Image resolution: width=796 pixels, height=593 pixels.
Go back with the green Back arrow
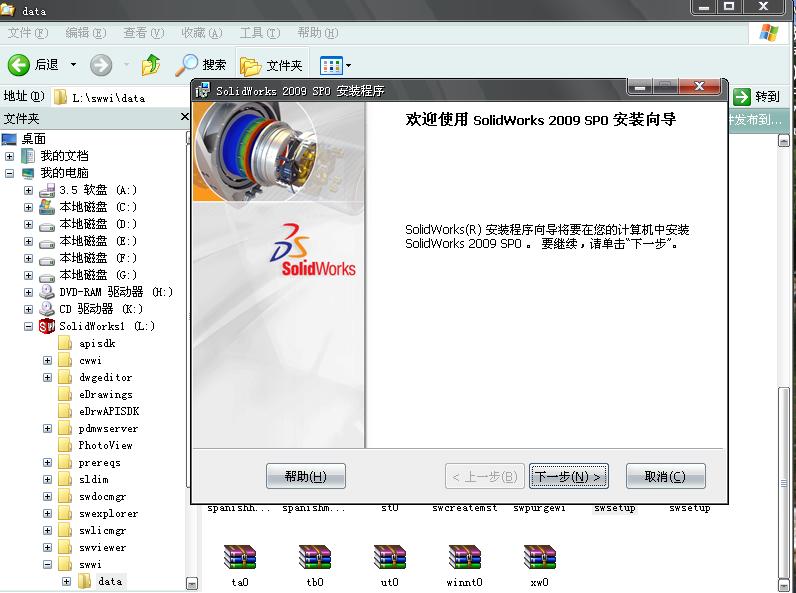click(x=19, y=65)
